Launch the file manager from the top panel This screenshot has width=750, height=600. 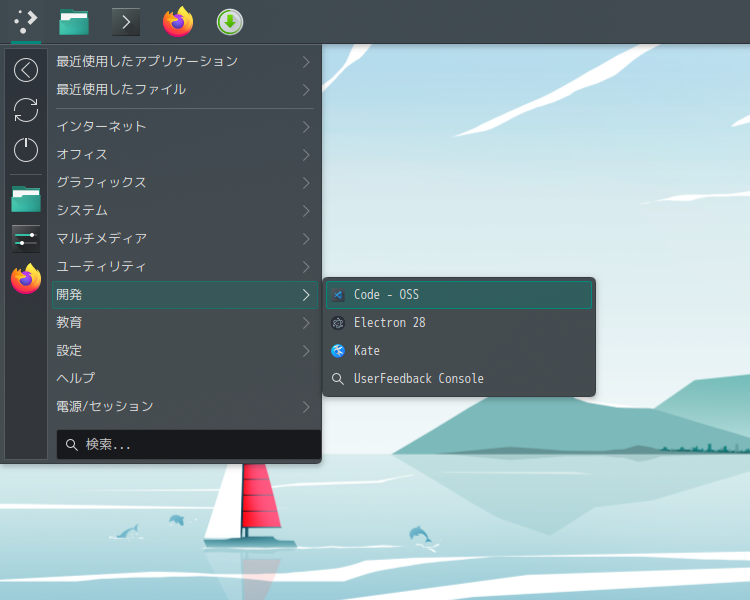[74, 22]
